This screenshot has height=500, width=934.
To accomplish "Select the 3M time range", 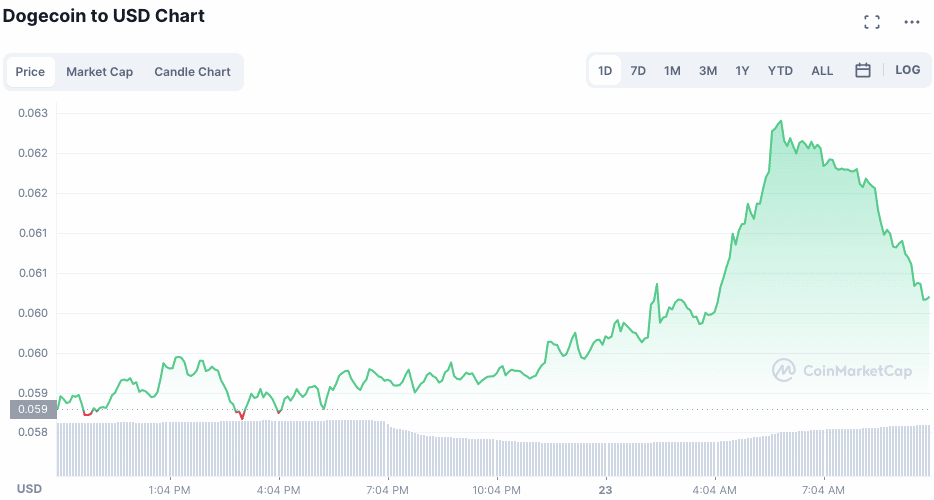I will pyautogui.click(x=708, y=71).
